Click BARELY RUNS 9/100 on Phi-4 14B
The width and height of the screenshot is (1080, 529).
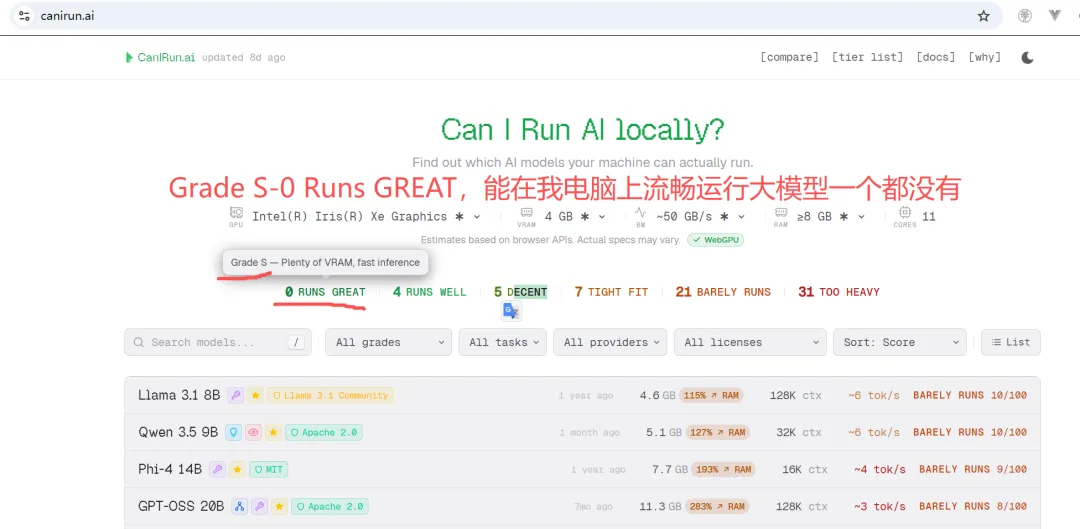click(x=973, y=470)
